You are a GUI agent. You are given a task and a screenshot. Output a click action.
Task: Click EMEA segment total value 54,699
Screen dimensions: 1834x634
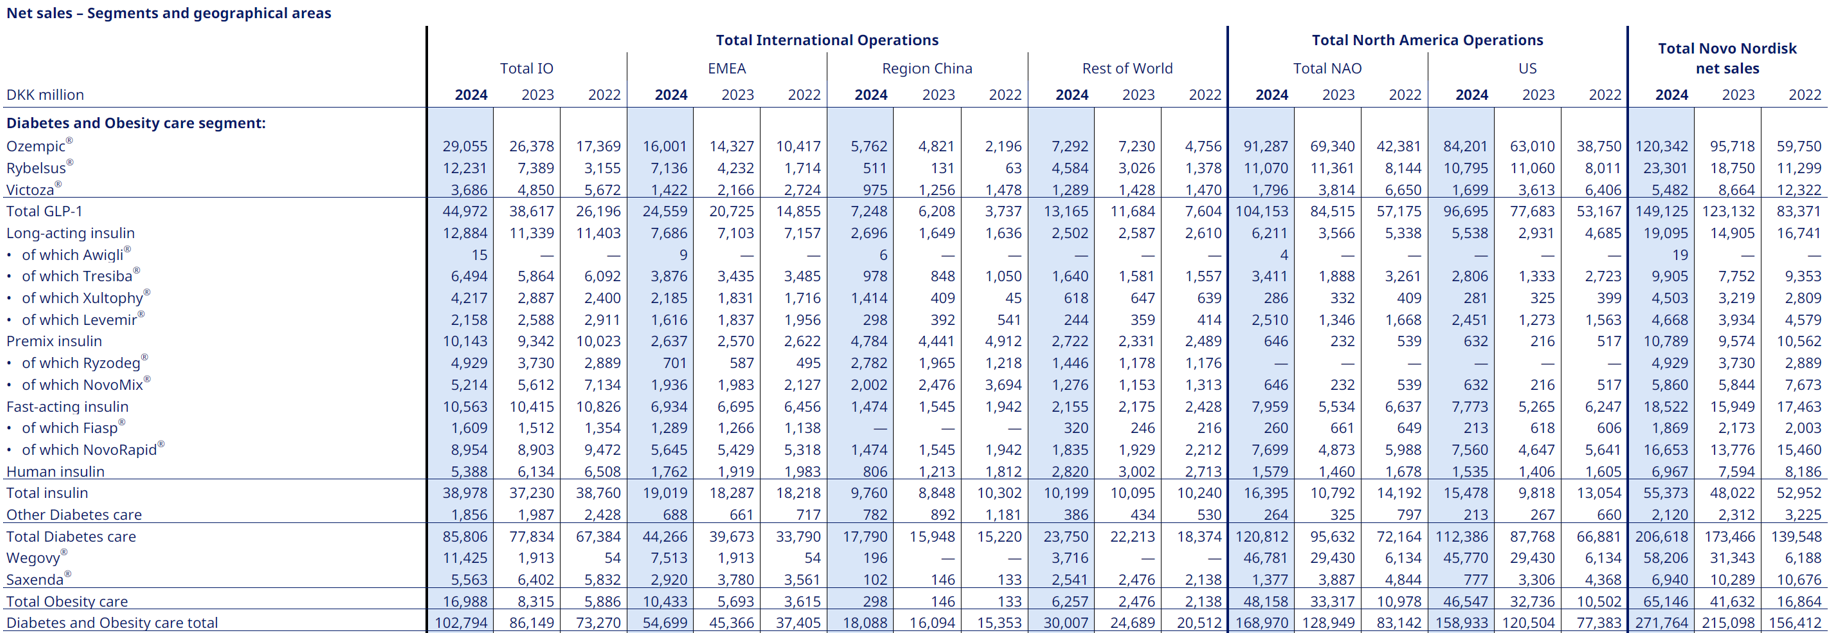click(x=665, y=623)
